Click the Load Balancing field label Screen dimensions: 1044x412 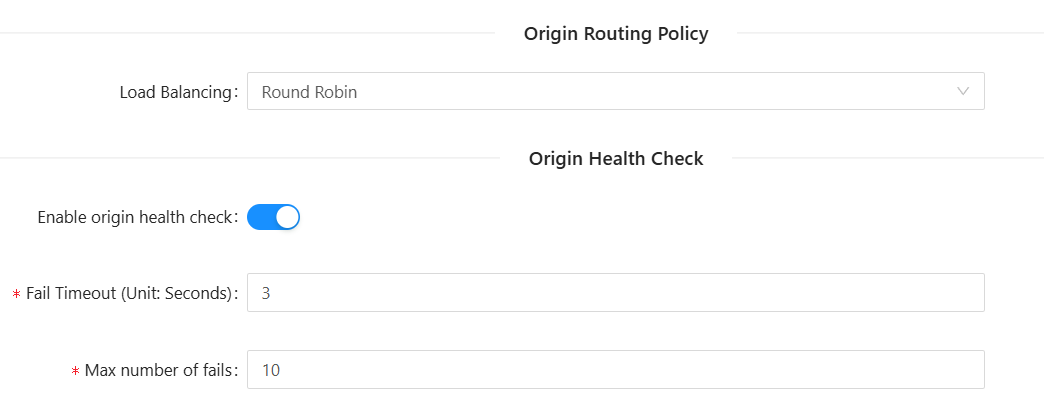point(176,92)
